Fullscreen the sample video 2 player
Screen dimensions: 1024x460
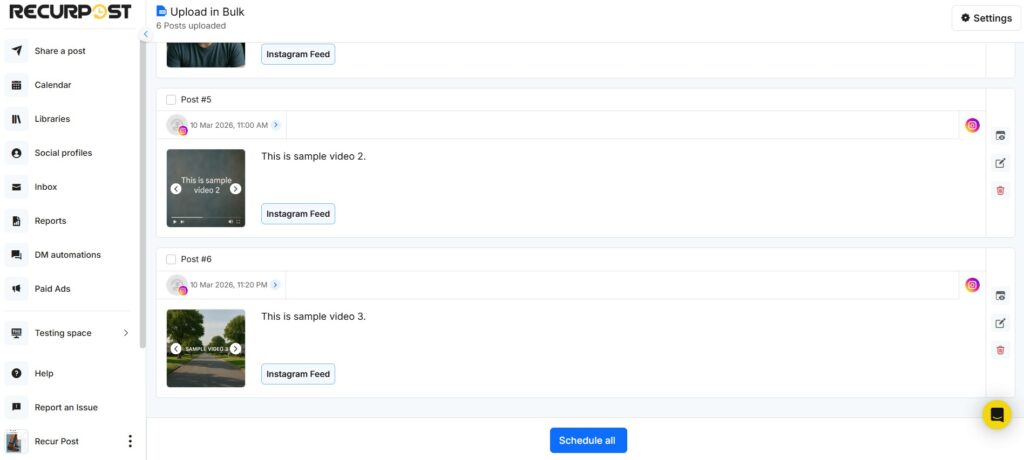[238, 222]
